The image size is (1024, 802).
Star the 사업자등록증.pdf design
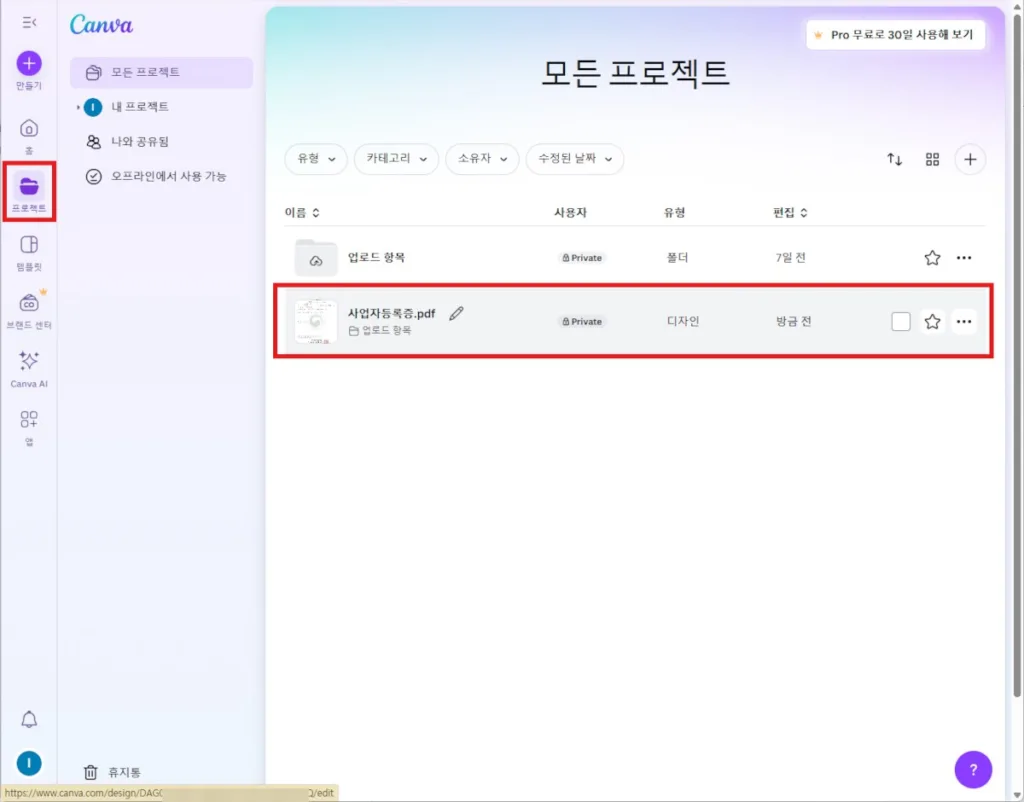point(932,322)
